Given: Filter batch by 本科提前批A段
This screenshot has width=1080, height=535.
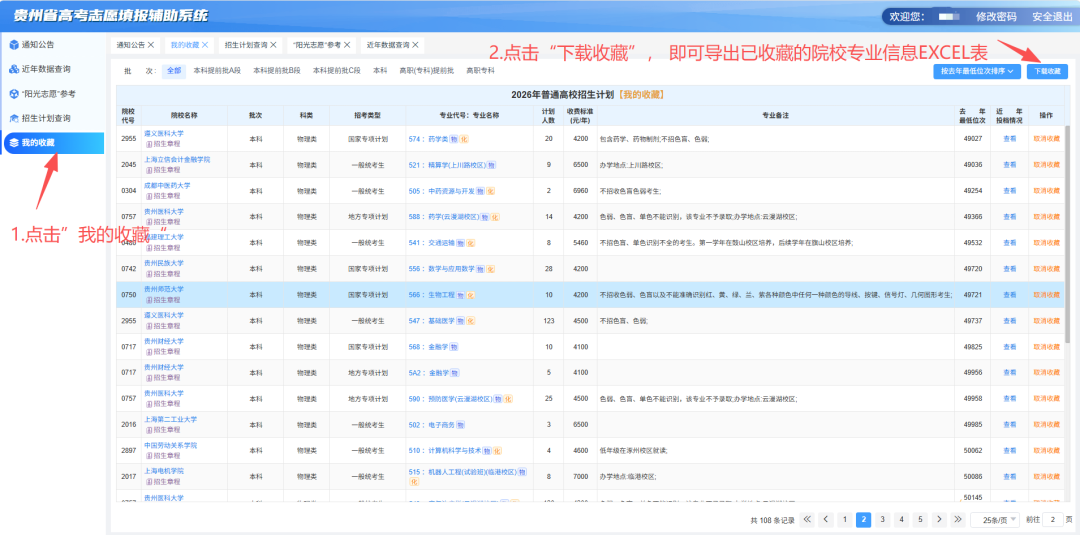Looking at the screenshot, I should (217, 71).
